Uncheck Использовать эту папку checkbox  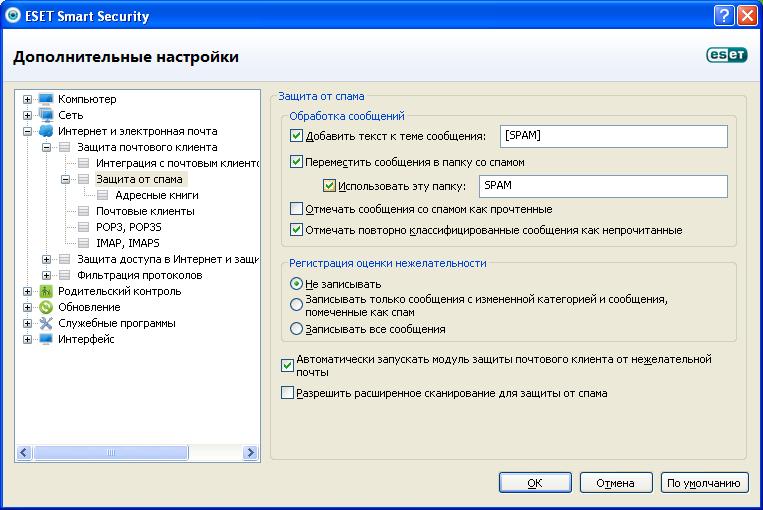point(329,185)
